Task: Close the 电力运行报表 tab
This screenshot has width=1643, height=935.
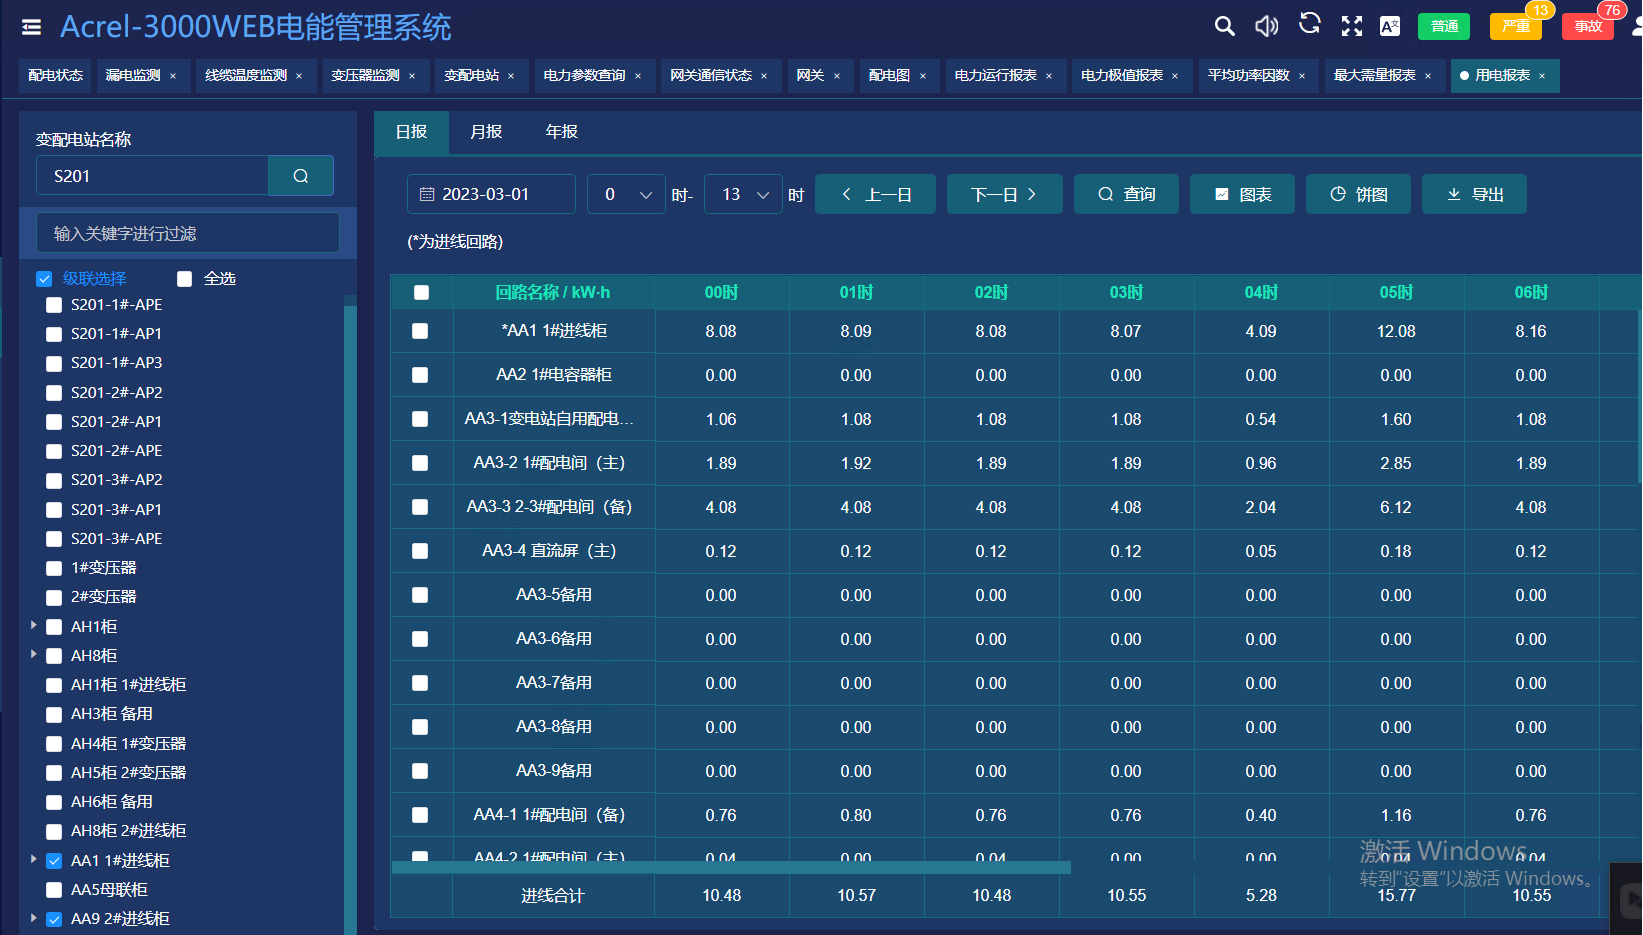Action: point(1049,76)
